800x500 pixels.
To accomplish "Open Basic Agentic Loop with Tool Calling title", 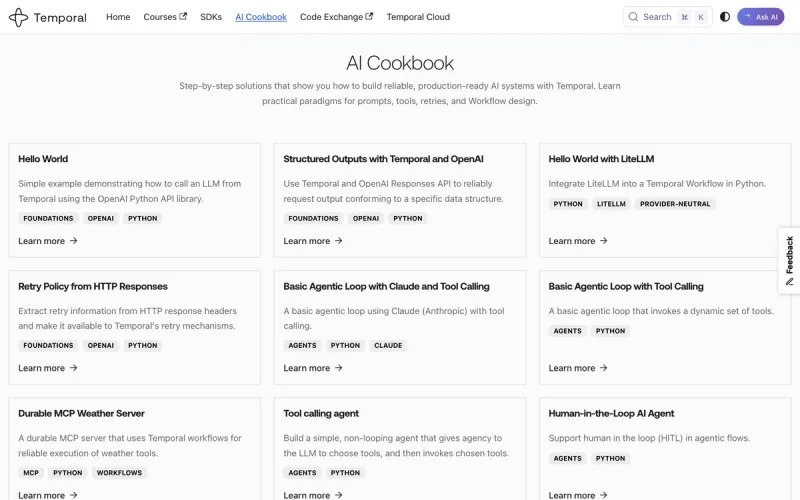I will coord(626,286).
